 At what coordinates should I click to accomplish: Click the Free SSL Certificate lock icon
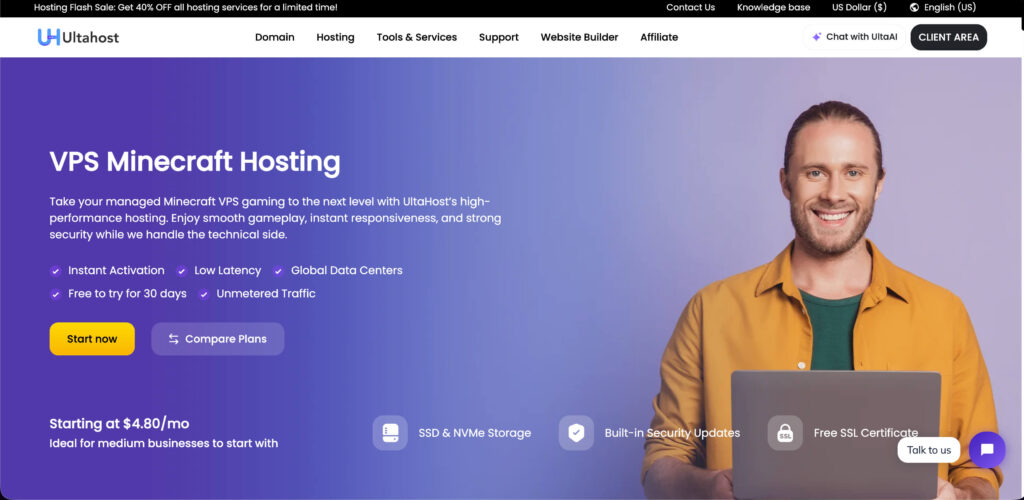pyautogui.click(x=785, y=433)
